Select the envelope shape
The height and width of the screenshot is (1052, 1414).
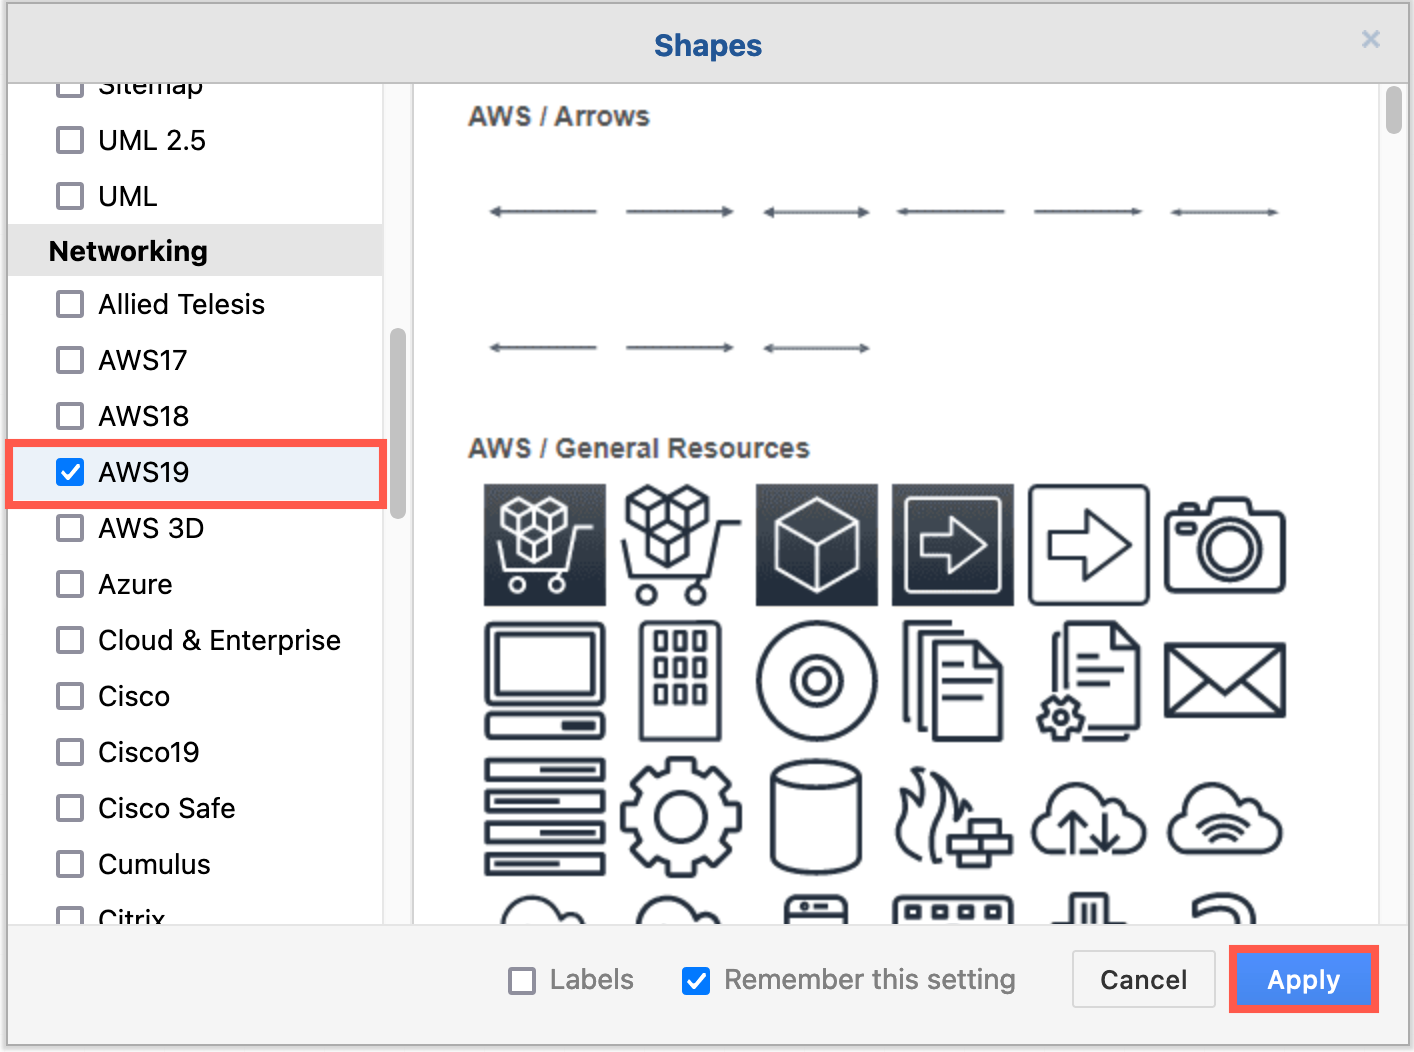[x=1224, y=680]
